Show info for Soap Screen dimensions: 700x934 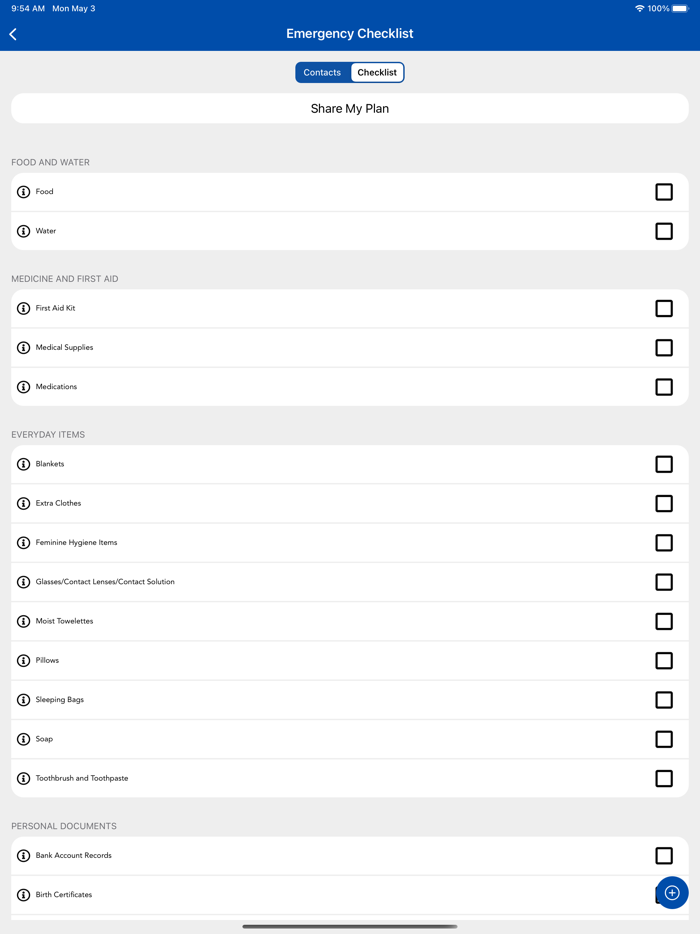pyautogui.click(x=23, y=739)
